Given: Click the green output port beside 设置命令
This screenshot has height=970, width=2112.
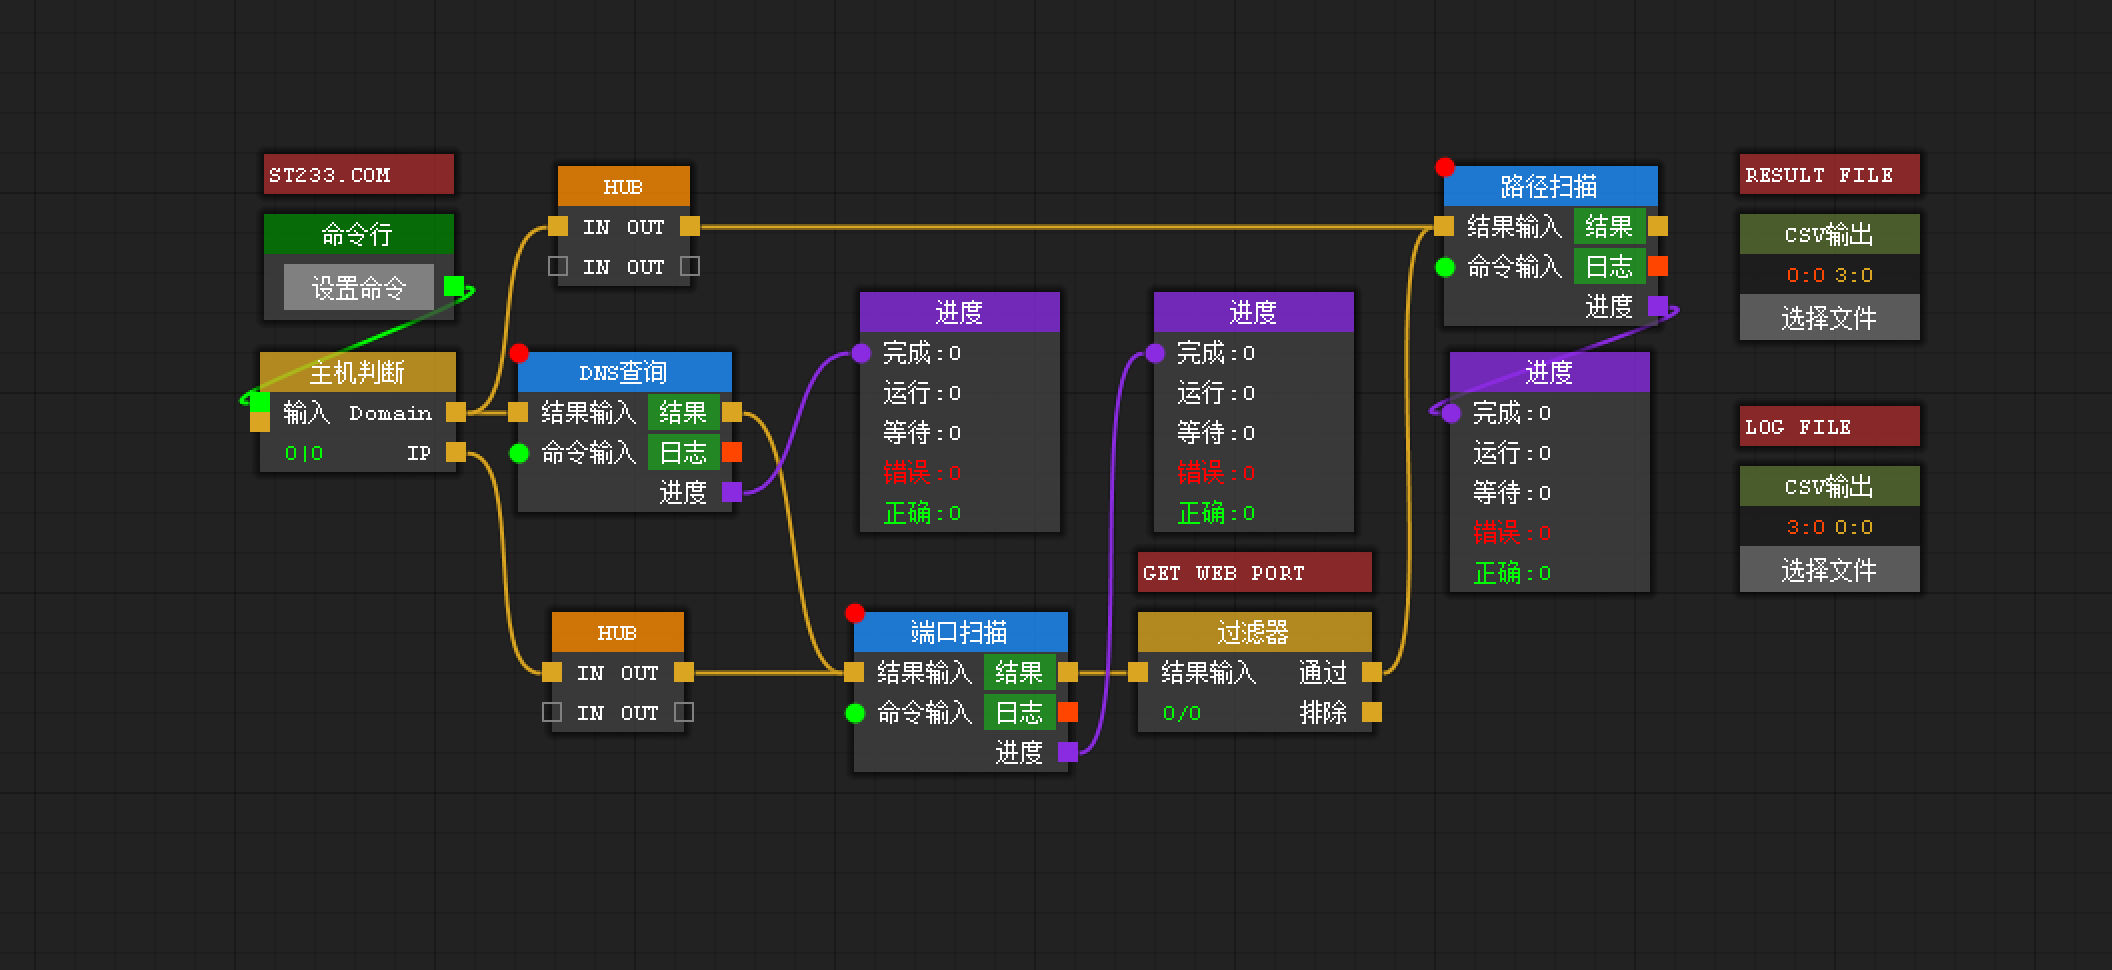Looking at the screenshot, I should point(453,287).
